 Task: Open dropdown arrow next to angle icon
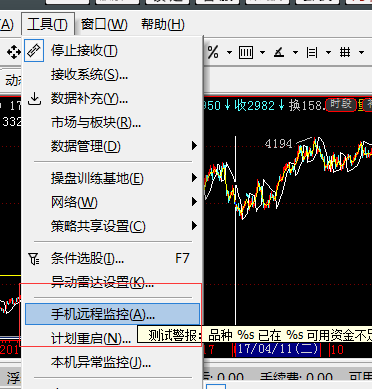(295, 53)
